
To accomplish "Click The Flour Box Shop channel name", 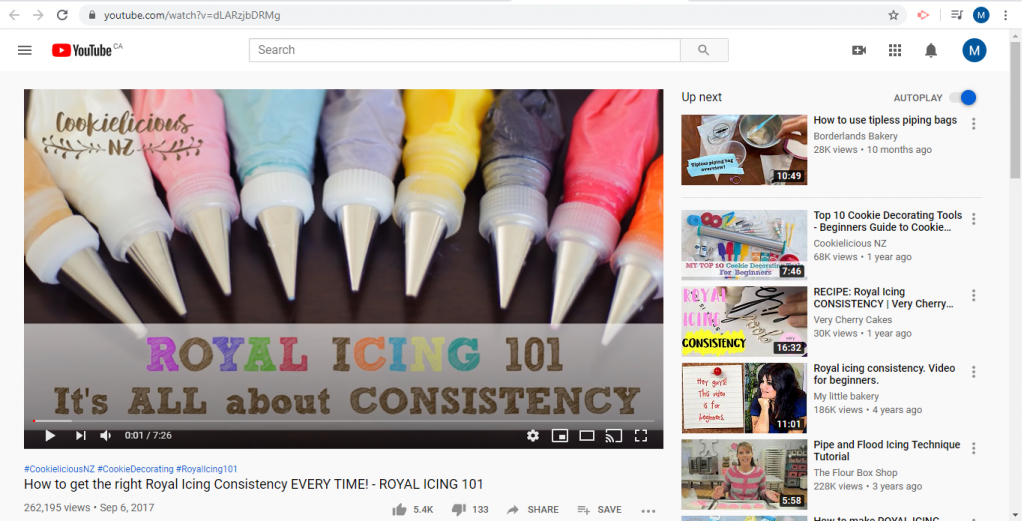I will pos(855,473).
